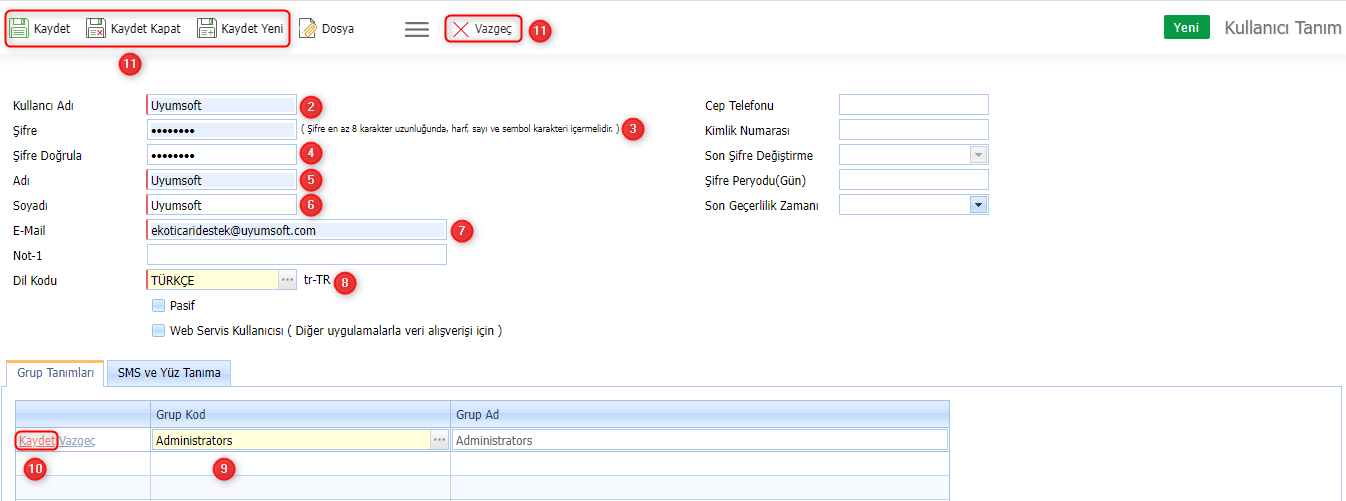
Task: Click the Şifre Peryodu(Gün) field
Action: [914, 180]
